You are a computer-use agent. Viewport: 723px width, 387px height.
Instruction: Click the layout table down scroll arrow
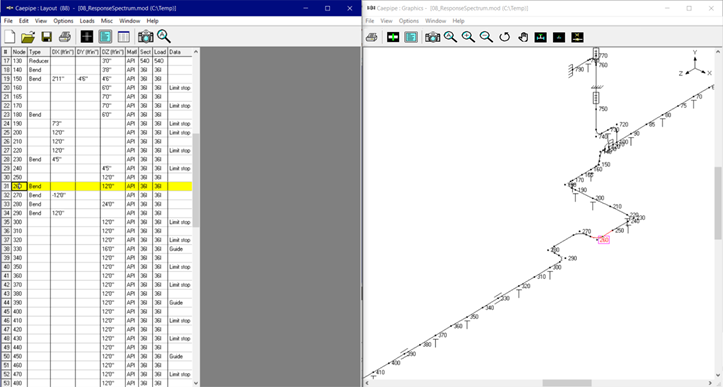click(196, 383)
